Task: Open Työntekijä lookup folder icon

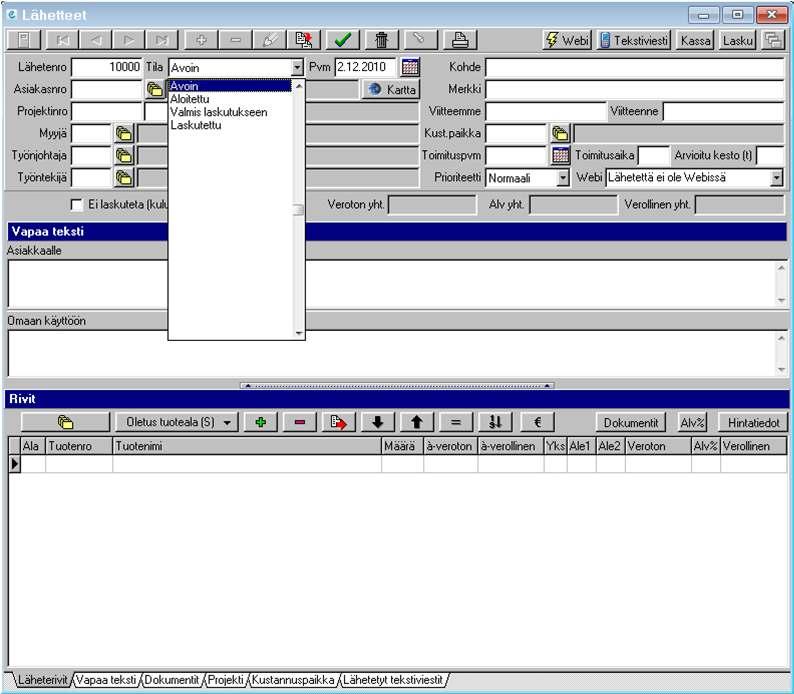Action: point(124,178)
